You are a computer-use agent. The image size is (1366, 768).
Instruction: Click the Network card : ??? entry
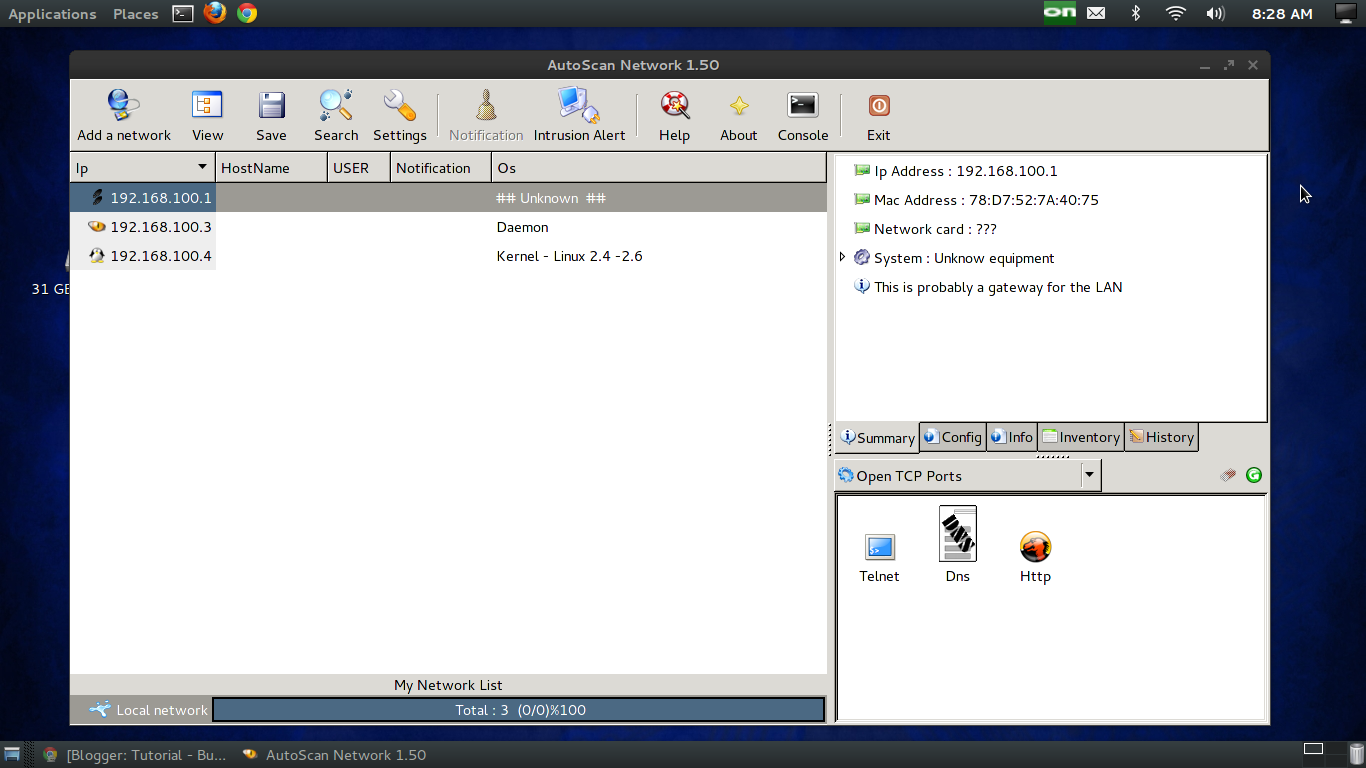pos(935,229)
